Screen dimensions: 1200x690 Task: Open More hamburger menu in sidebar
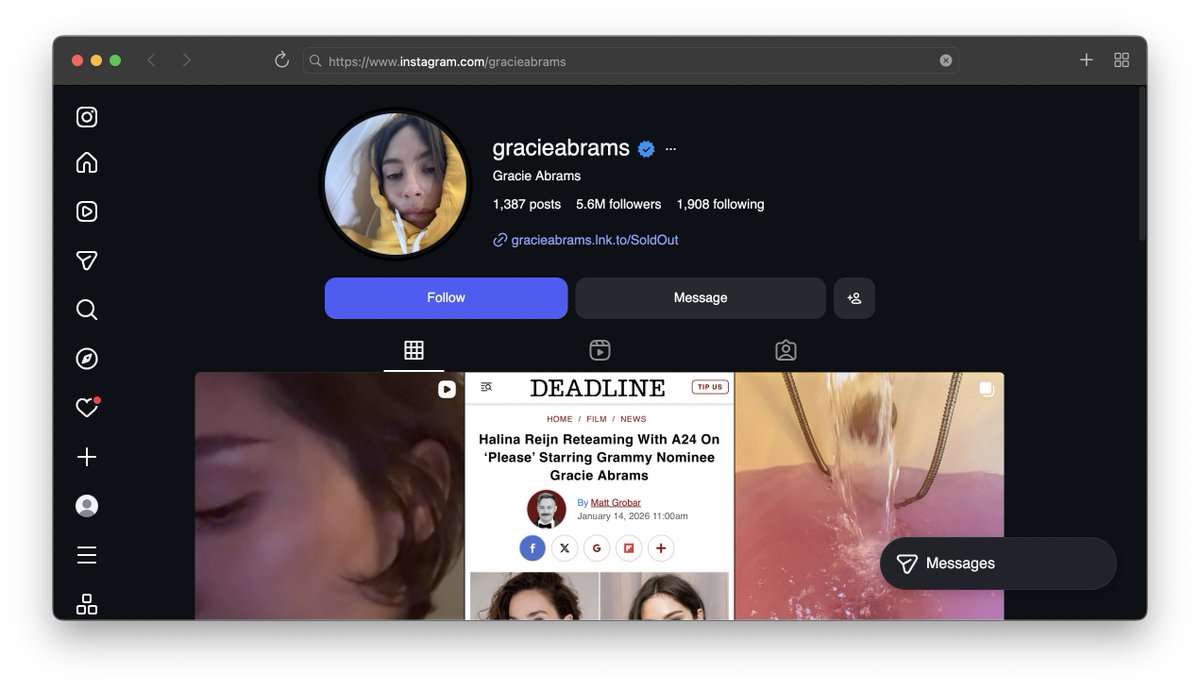(87, 554)
